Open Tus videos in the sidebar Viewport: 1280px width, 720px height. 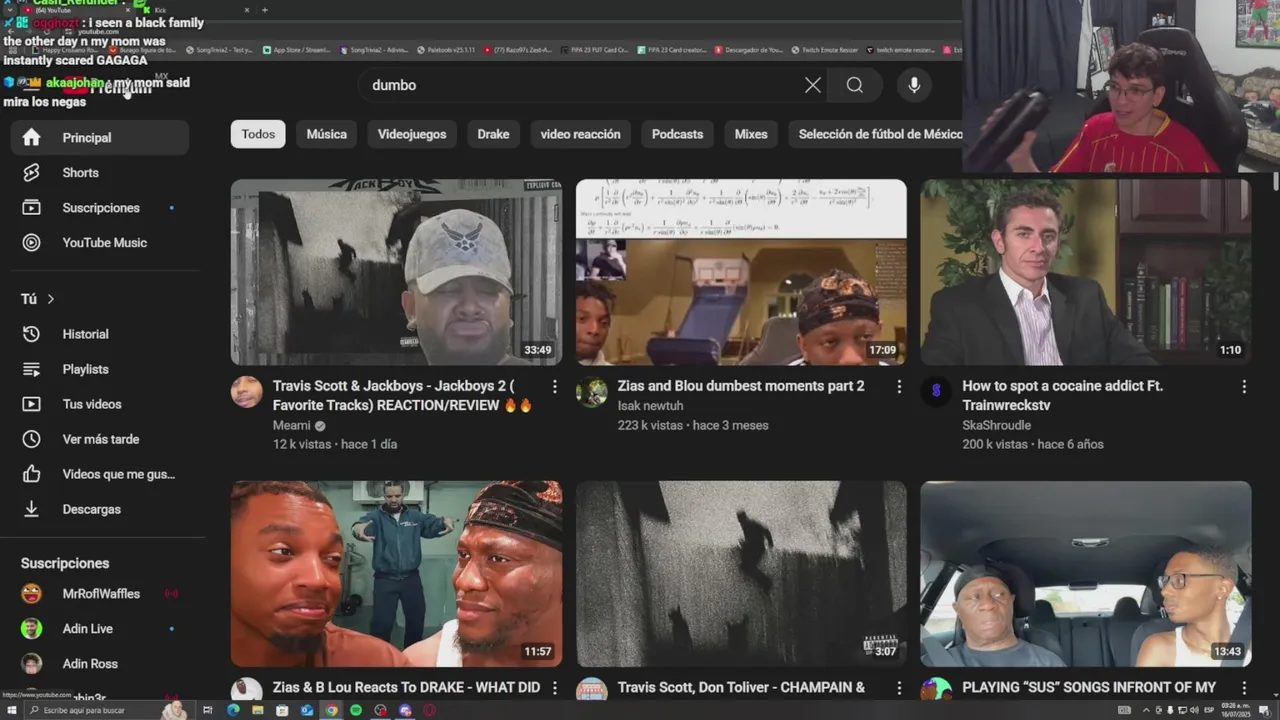(x=99, y=404)
